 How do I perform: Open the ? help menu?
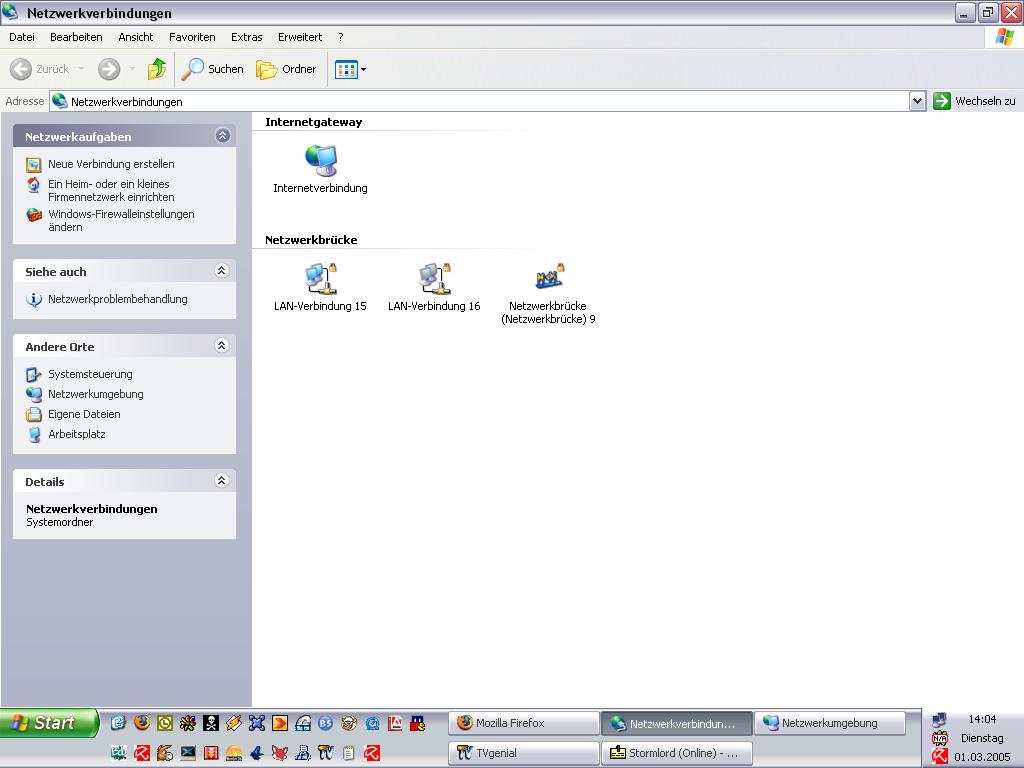click(341, 37)
